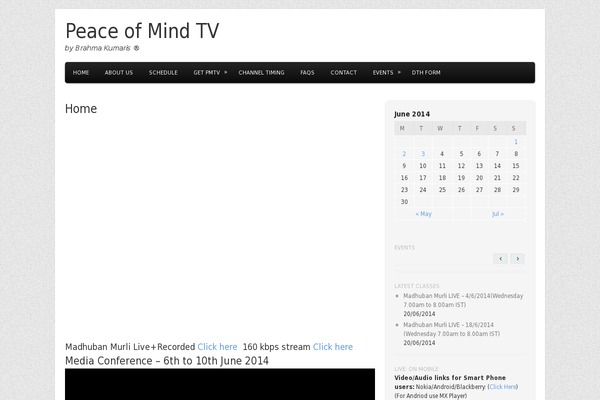Click the 'by Brahma Kumaris' tagline
Screen dimensions: 600x400
pyautogui.click(x=102, y=48)
